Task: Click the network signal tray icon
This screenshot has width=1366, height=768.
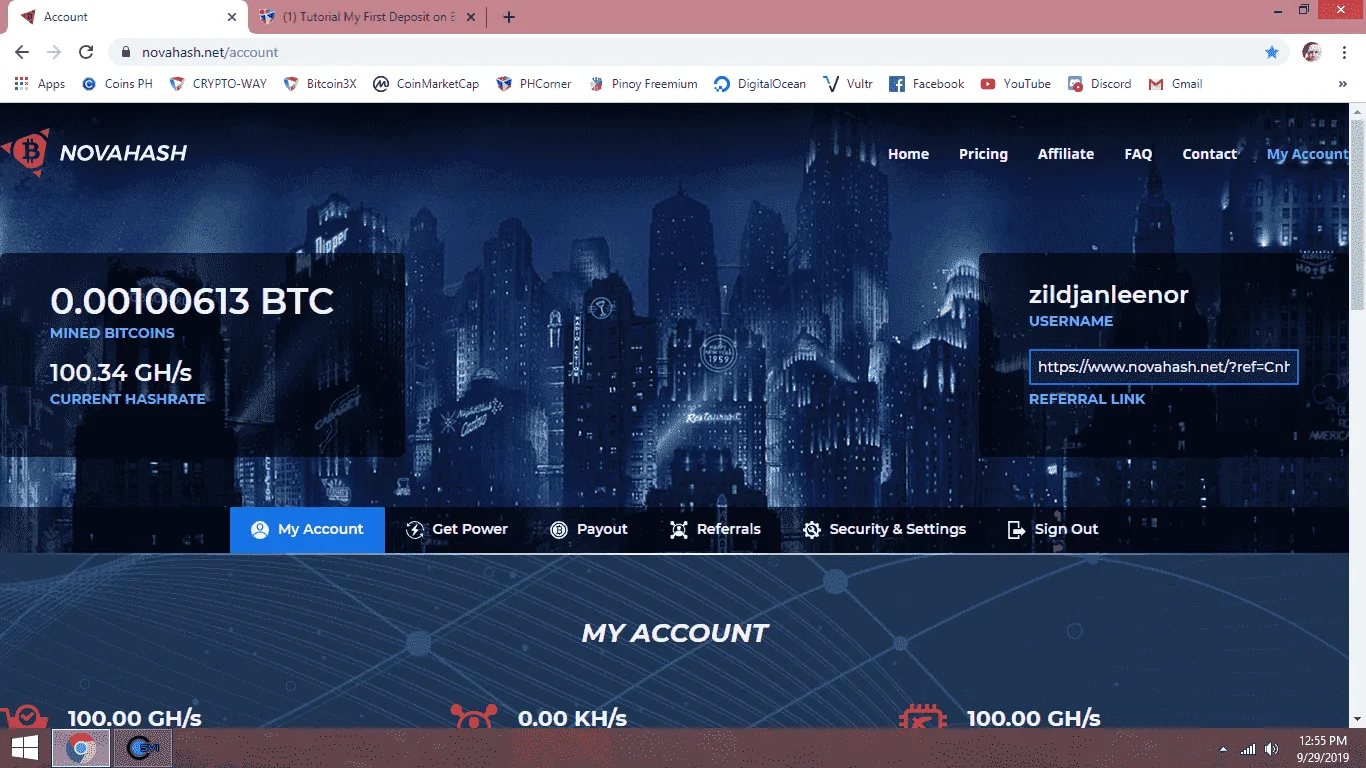Action: point(1247,748)
